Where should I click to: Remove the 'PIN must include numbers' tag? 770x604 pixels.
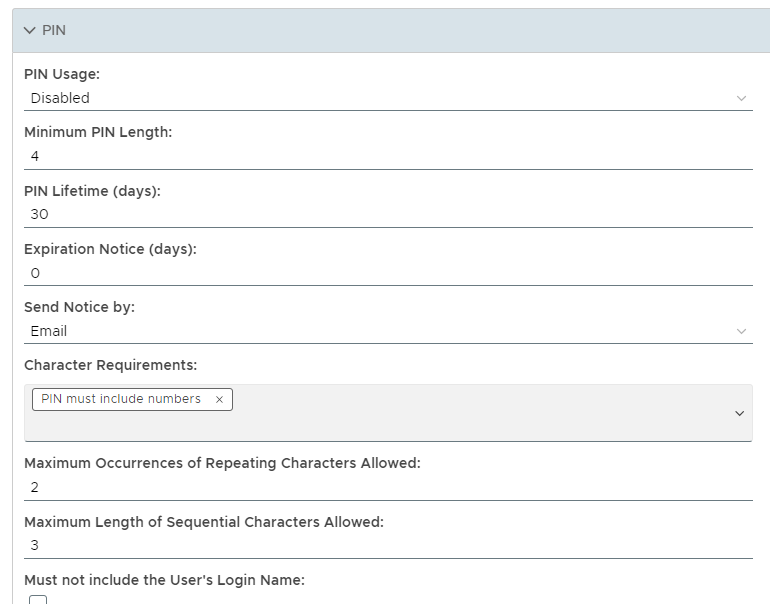(x=220, y=399)
